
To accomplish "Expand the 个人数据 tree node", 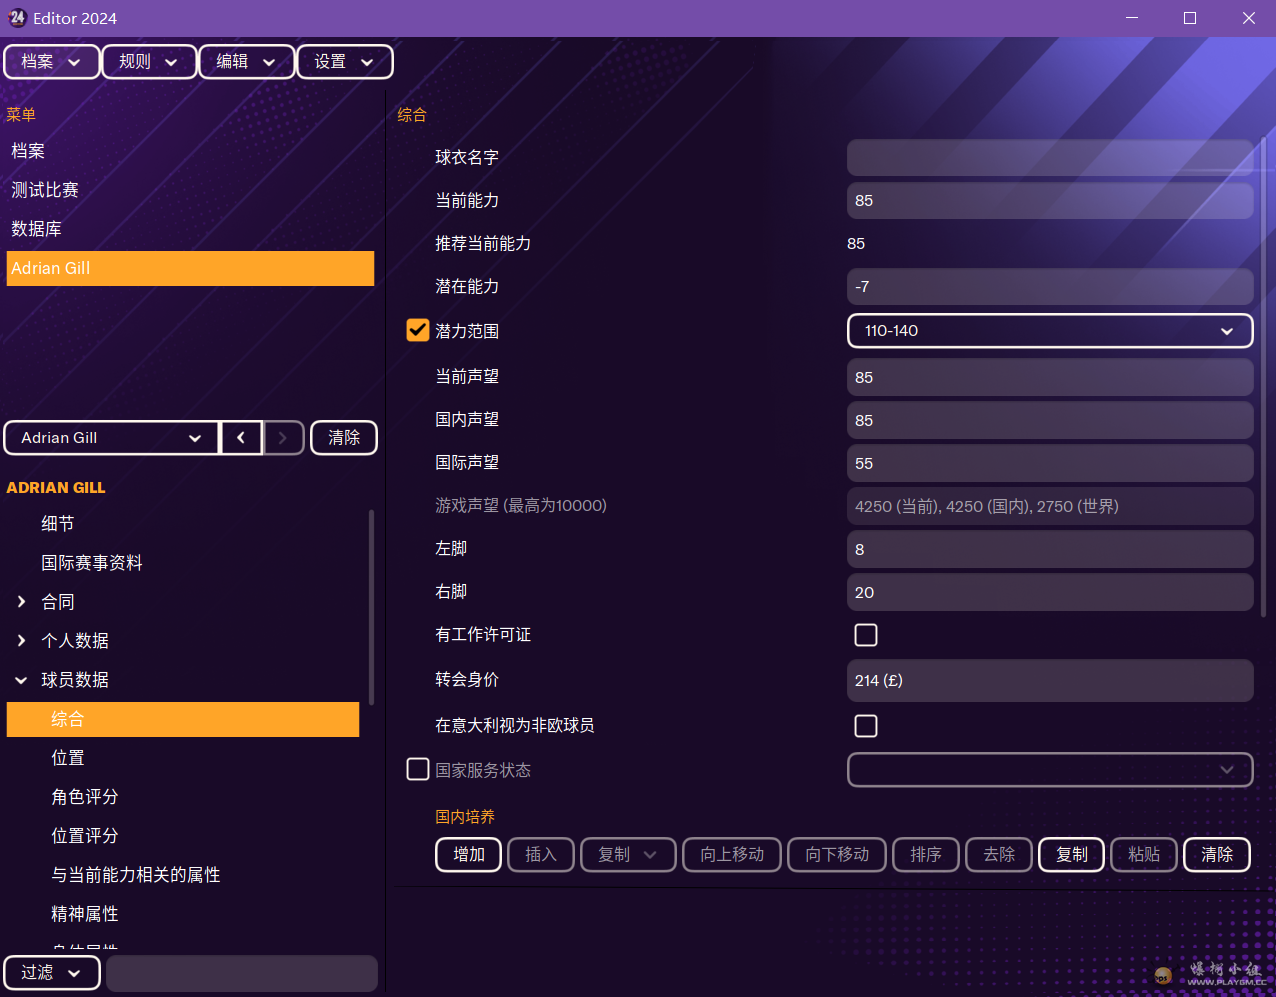I will pyautogui.click(x=22, y=641).
